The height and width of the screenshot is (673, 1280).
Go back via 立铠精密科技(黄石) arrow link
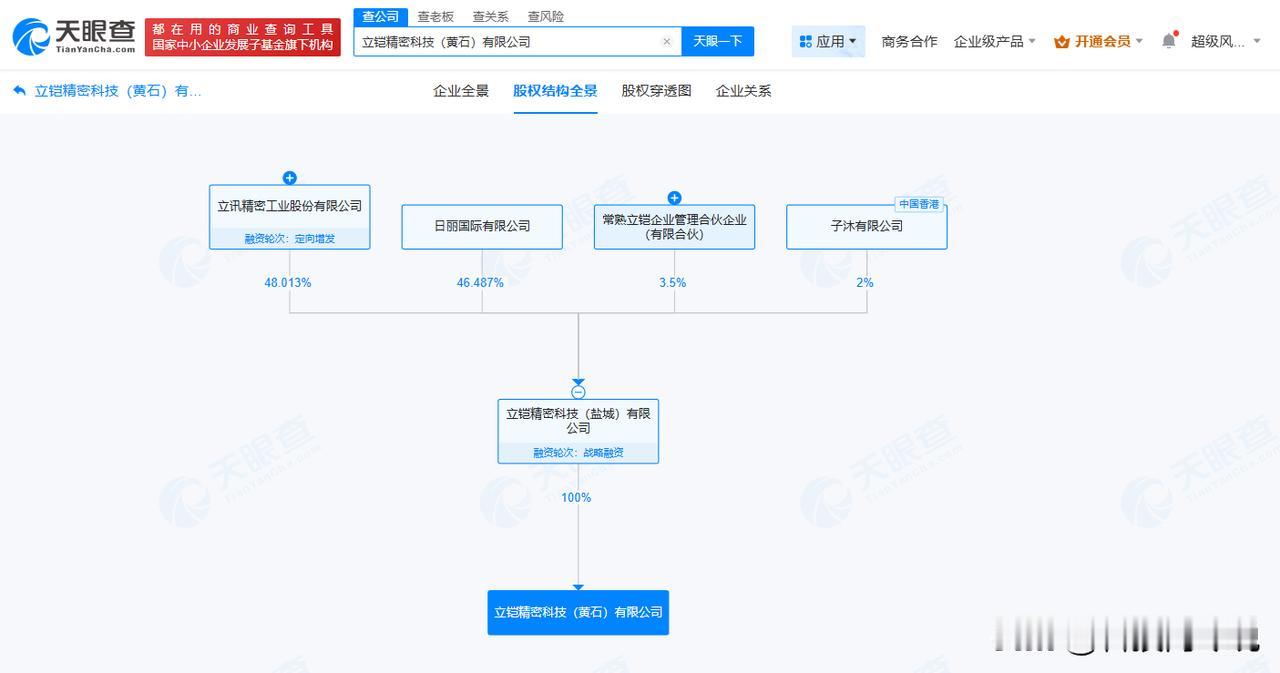107,91
